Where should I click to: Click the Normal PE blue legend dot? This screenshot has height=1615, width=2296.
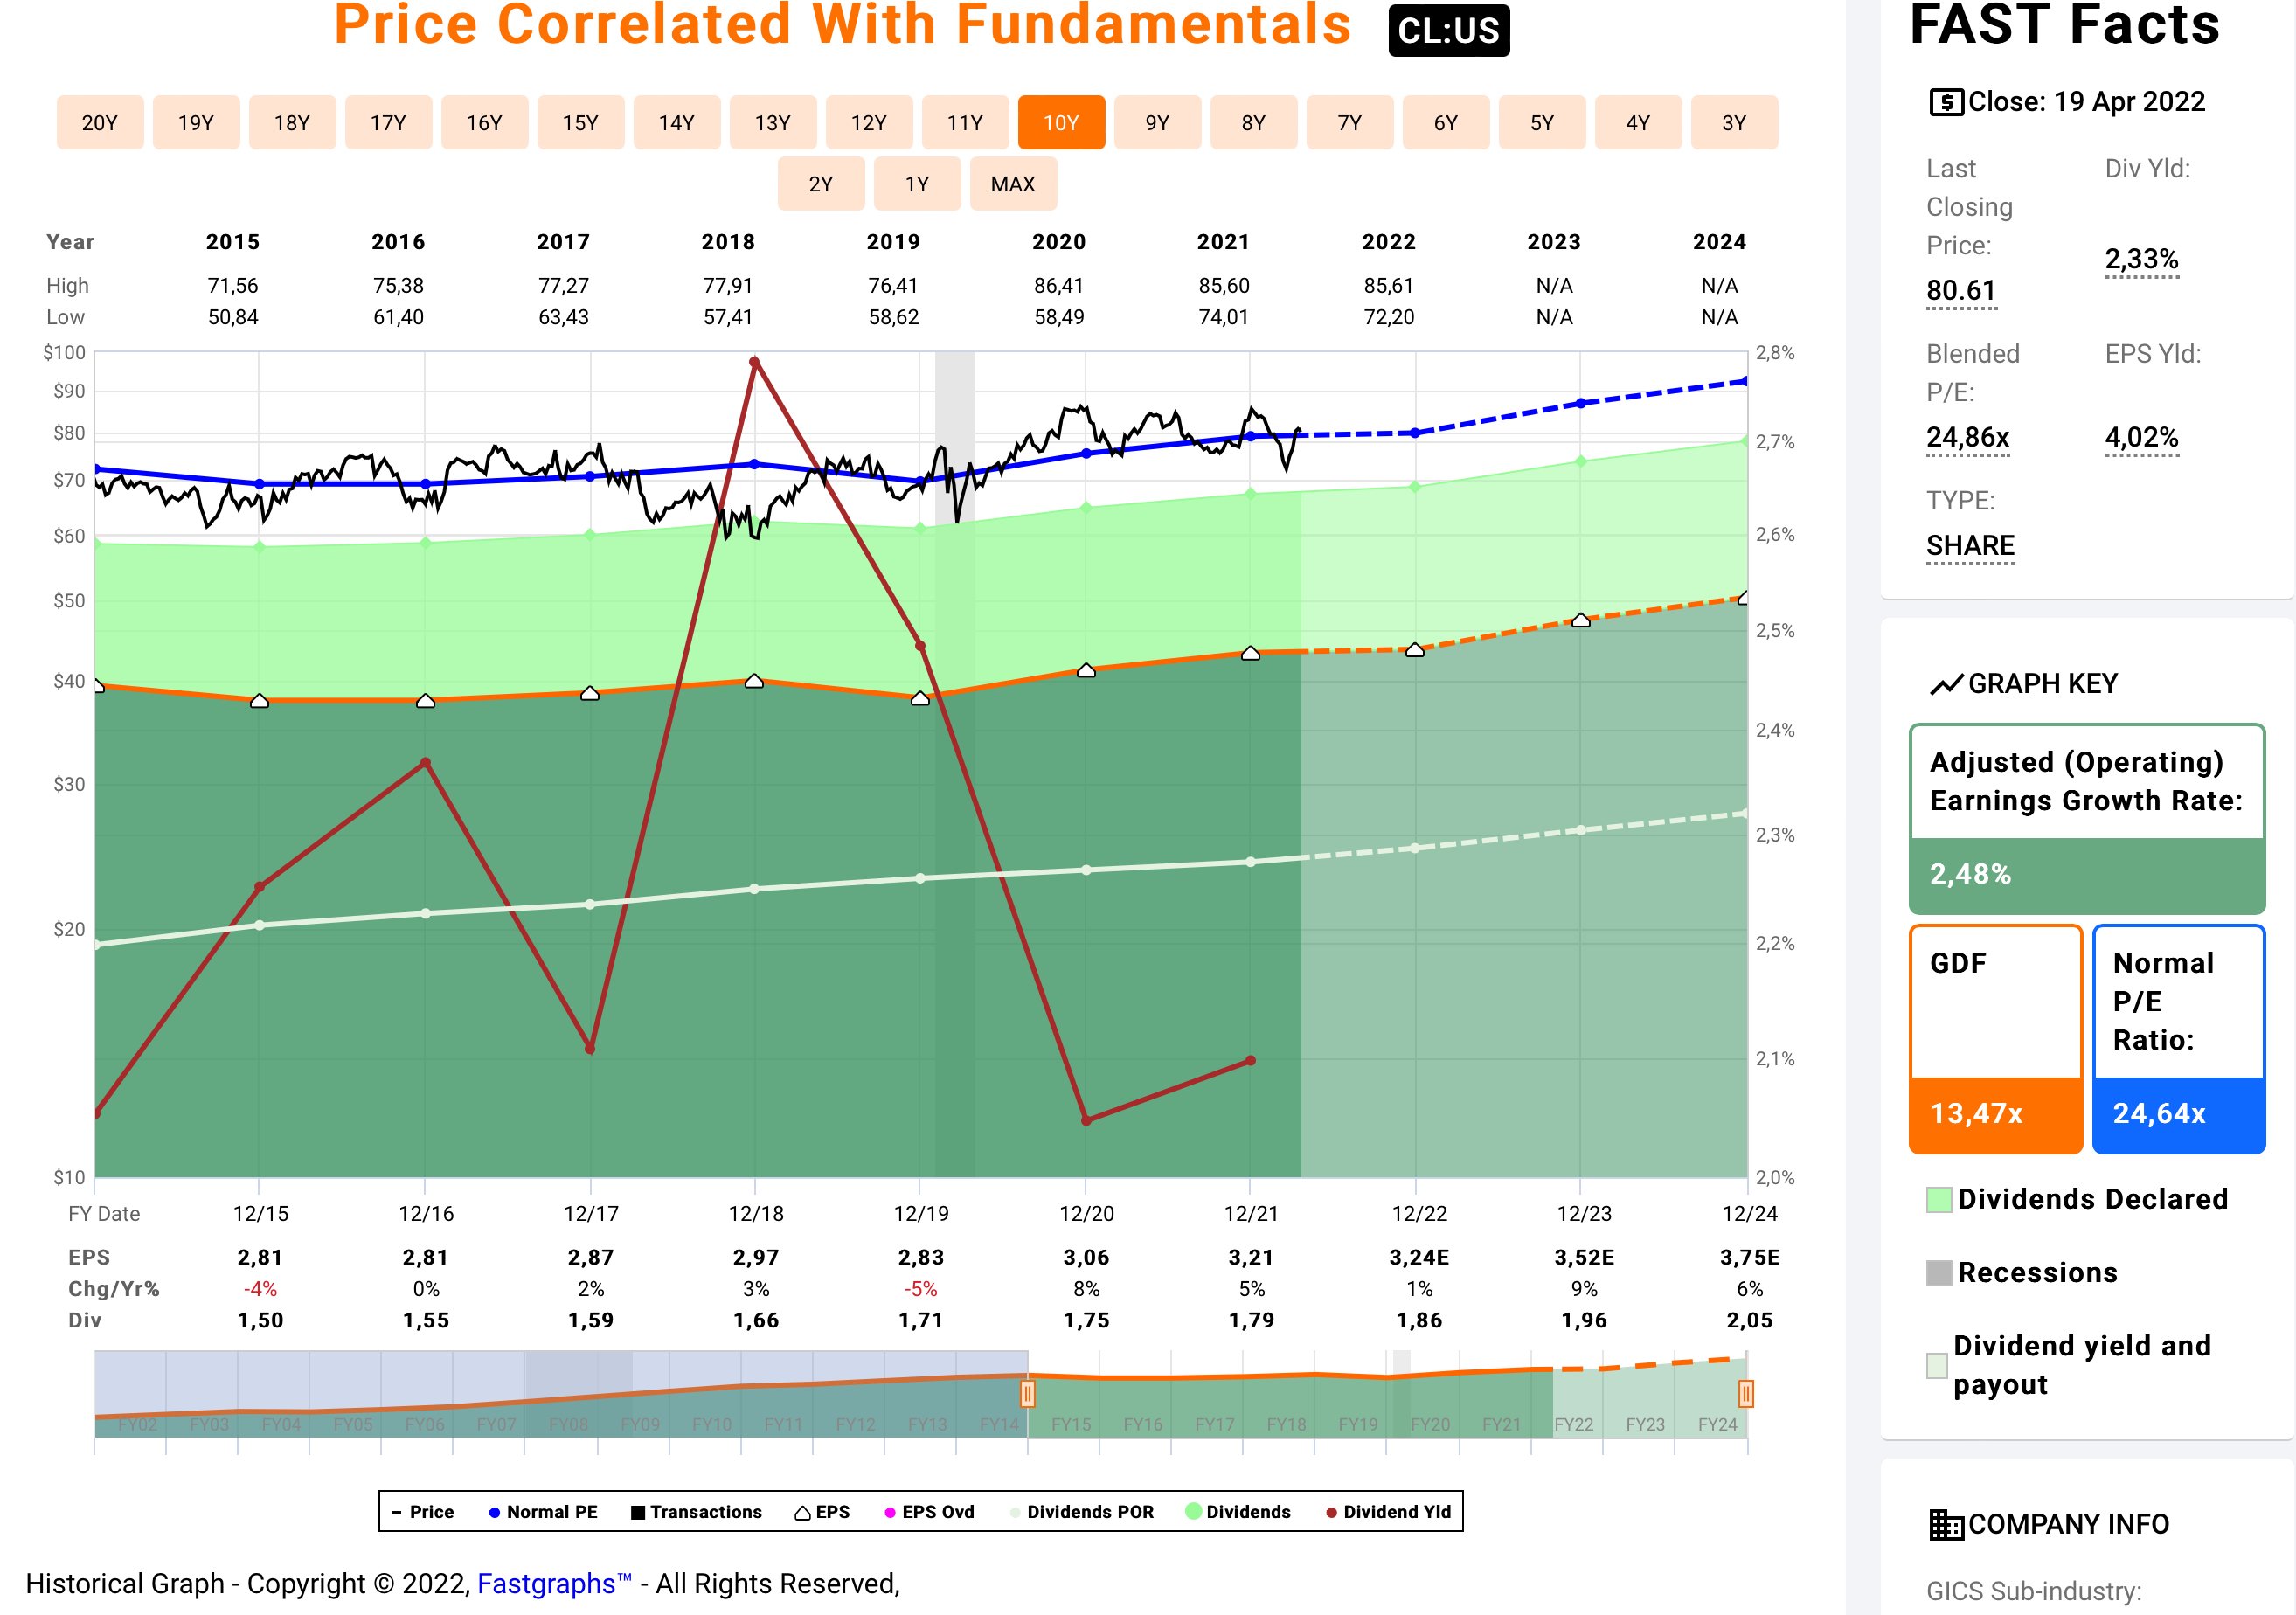(x=494, y=1513)
